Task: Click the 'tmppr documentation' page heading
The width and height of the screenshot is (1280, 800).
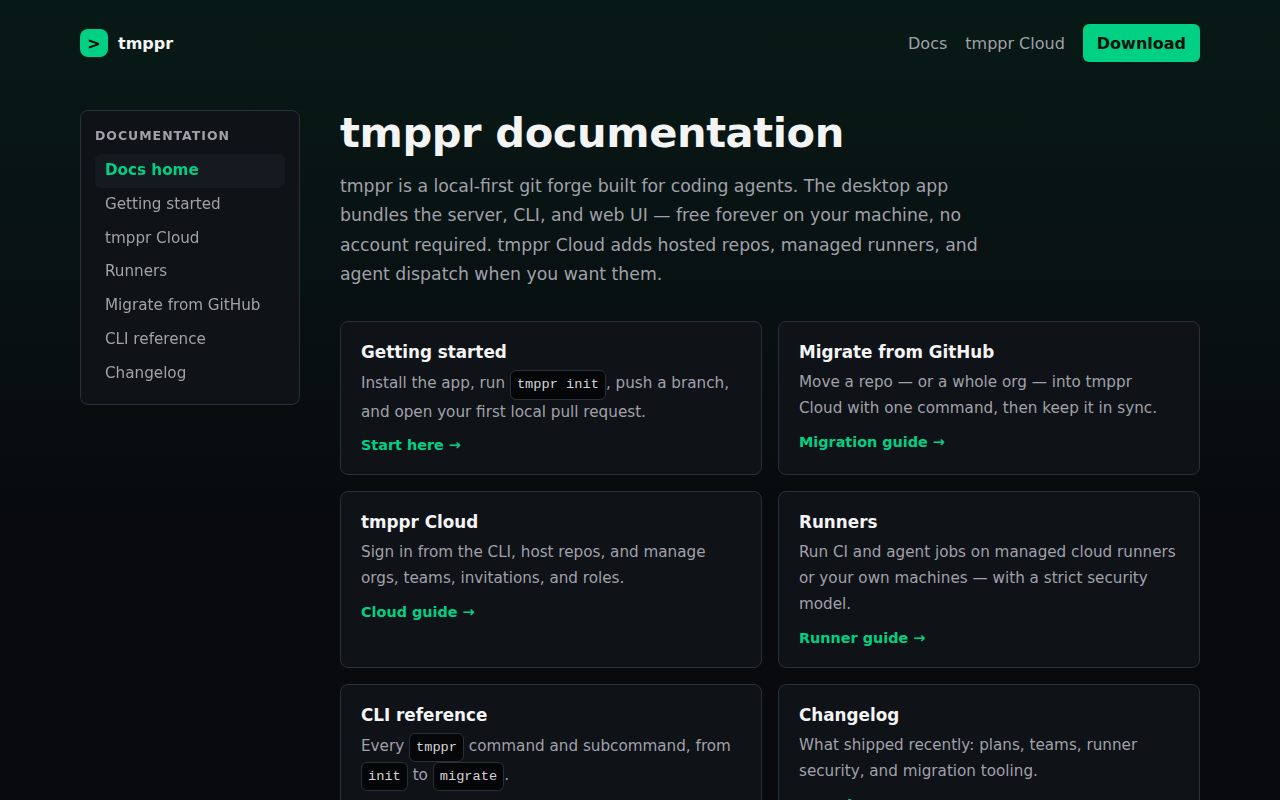Action: coord(592,133)
